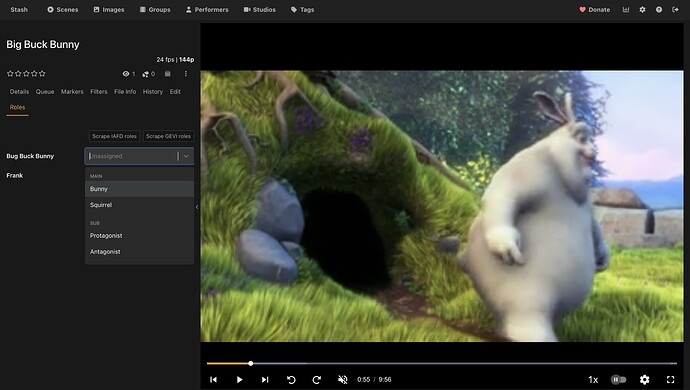This screenshot has width=690, height=390.
Task: Click the Donate heart button
Action: click(595, 10)
